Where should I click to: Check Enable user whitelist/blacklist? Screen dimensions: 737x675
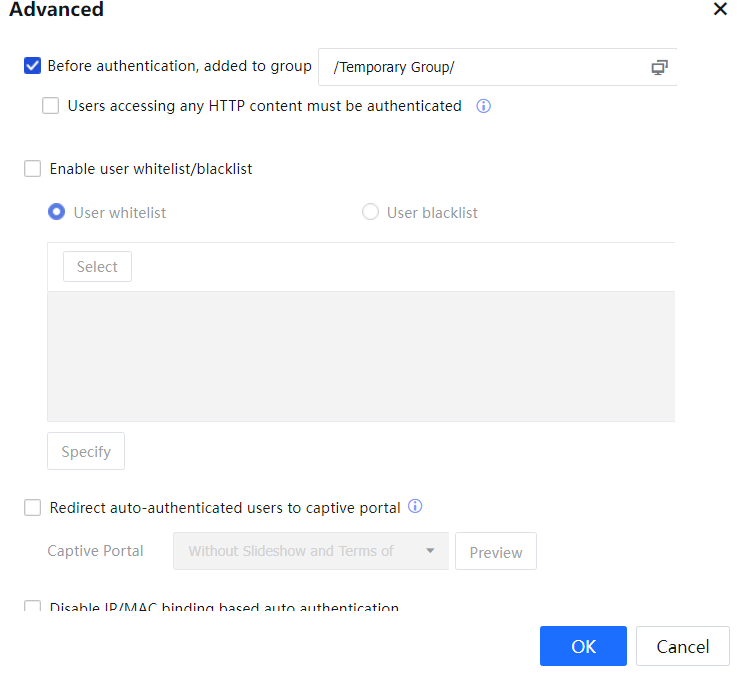33,169
